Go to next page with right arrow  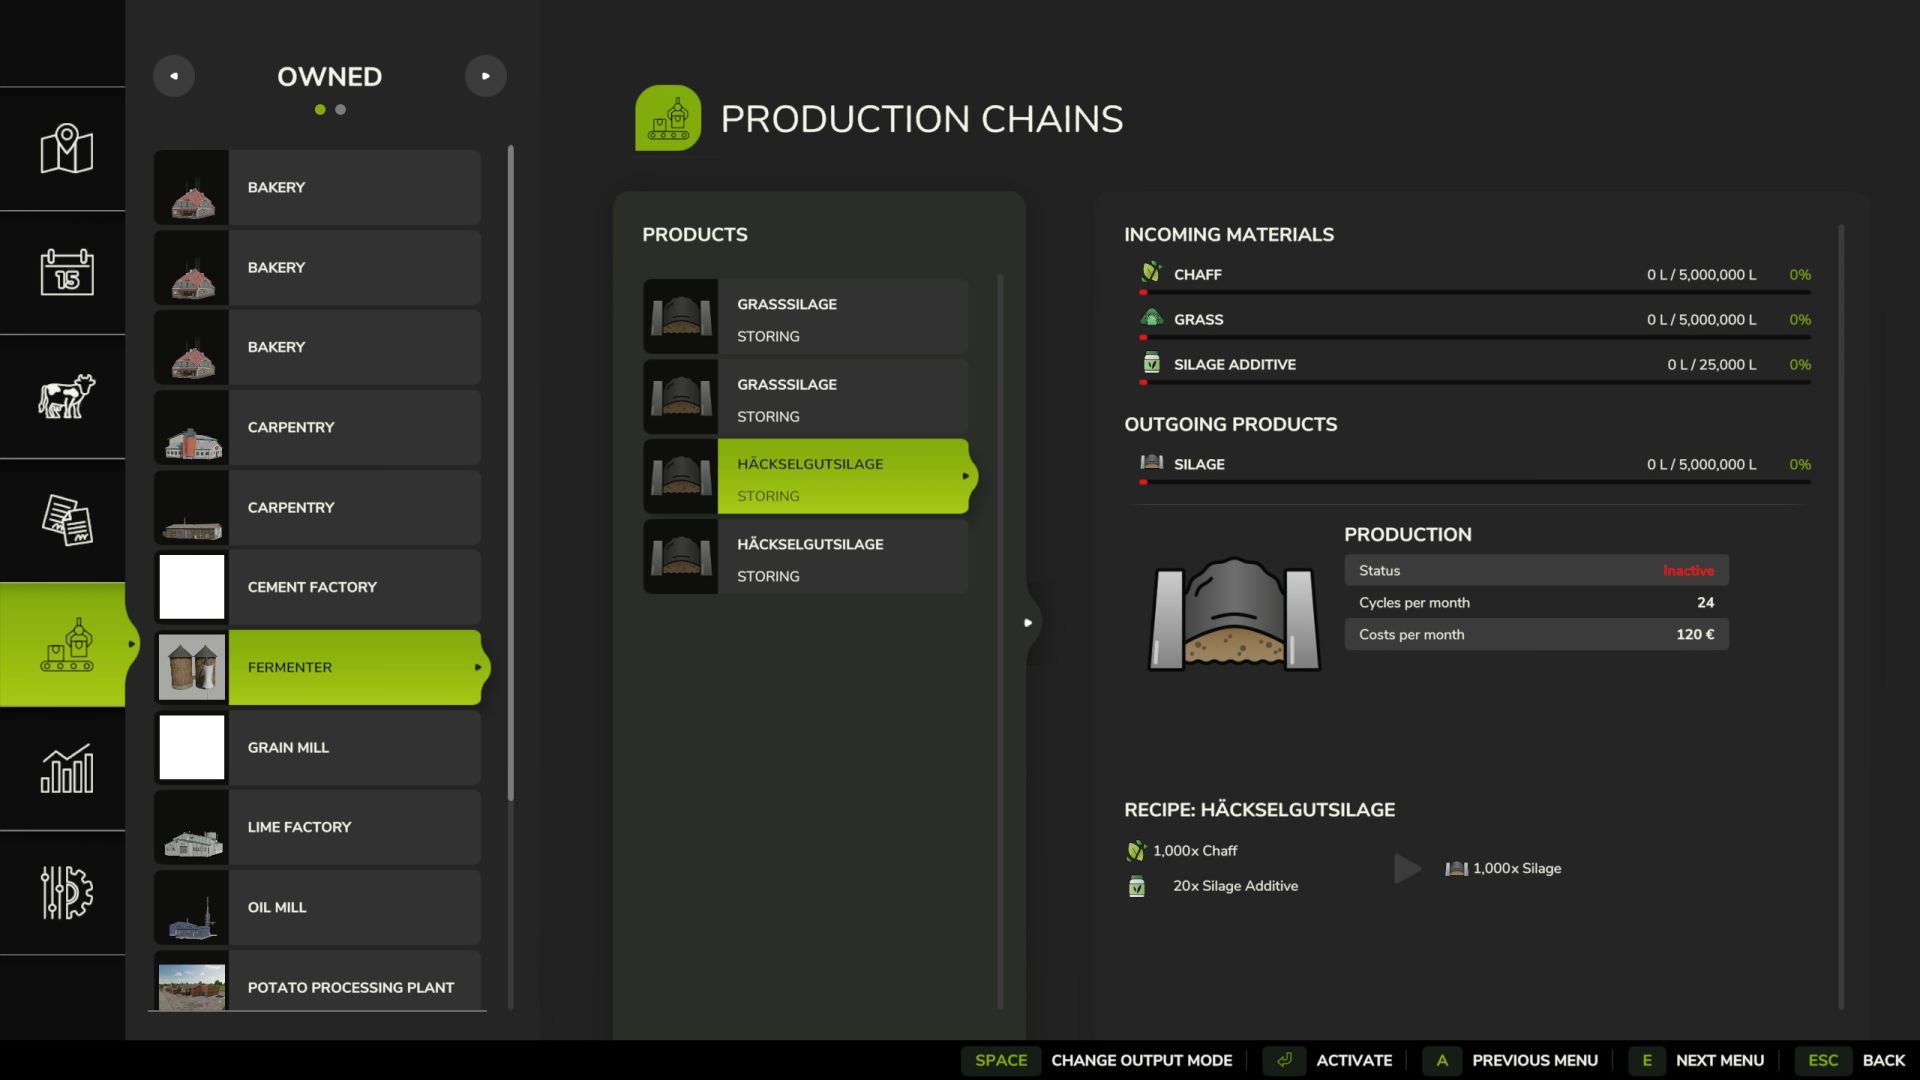(x=486, y=76)
